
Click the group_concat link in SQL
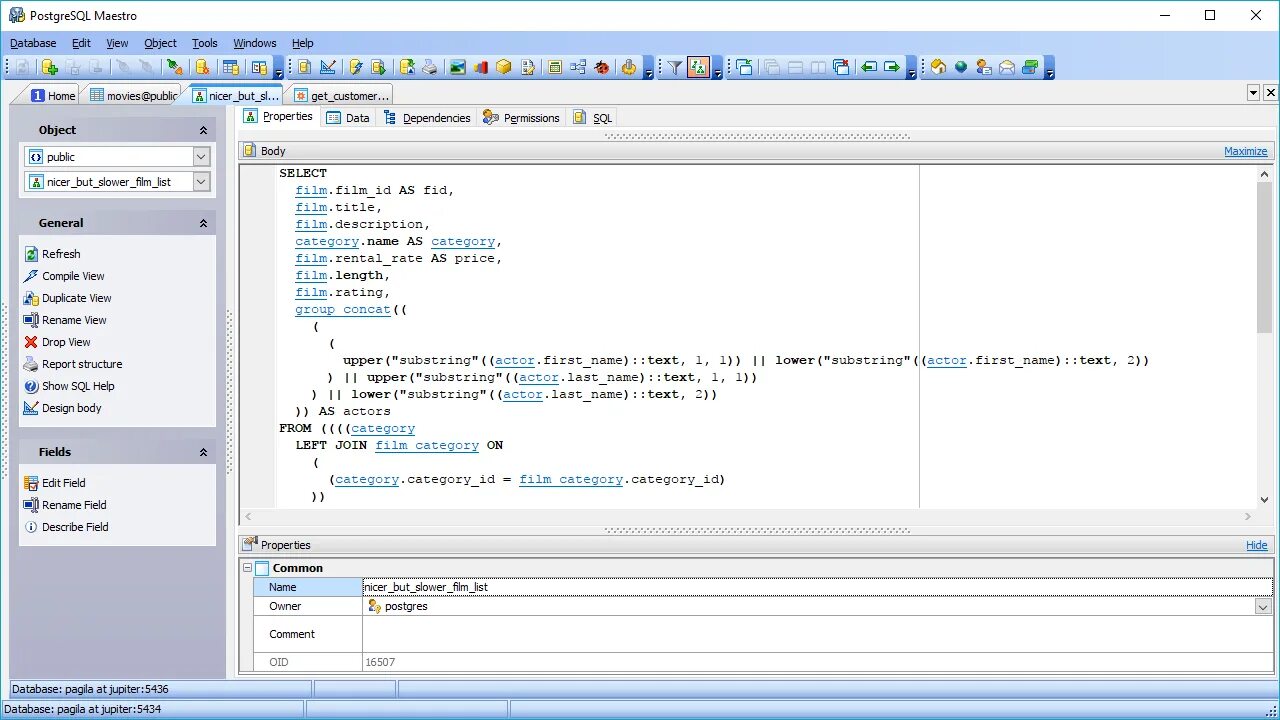pos(343,309)
